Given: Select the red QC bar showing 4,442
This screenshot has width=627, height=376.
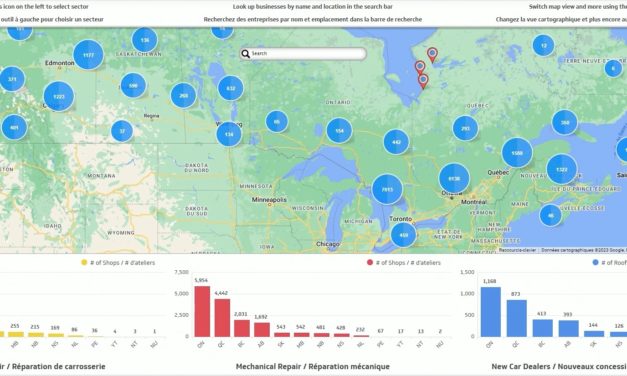Looking at the screenshot, I should (222, 318).
